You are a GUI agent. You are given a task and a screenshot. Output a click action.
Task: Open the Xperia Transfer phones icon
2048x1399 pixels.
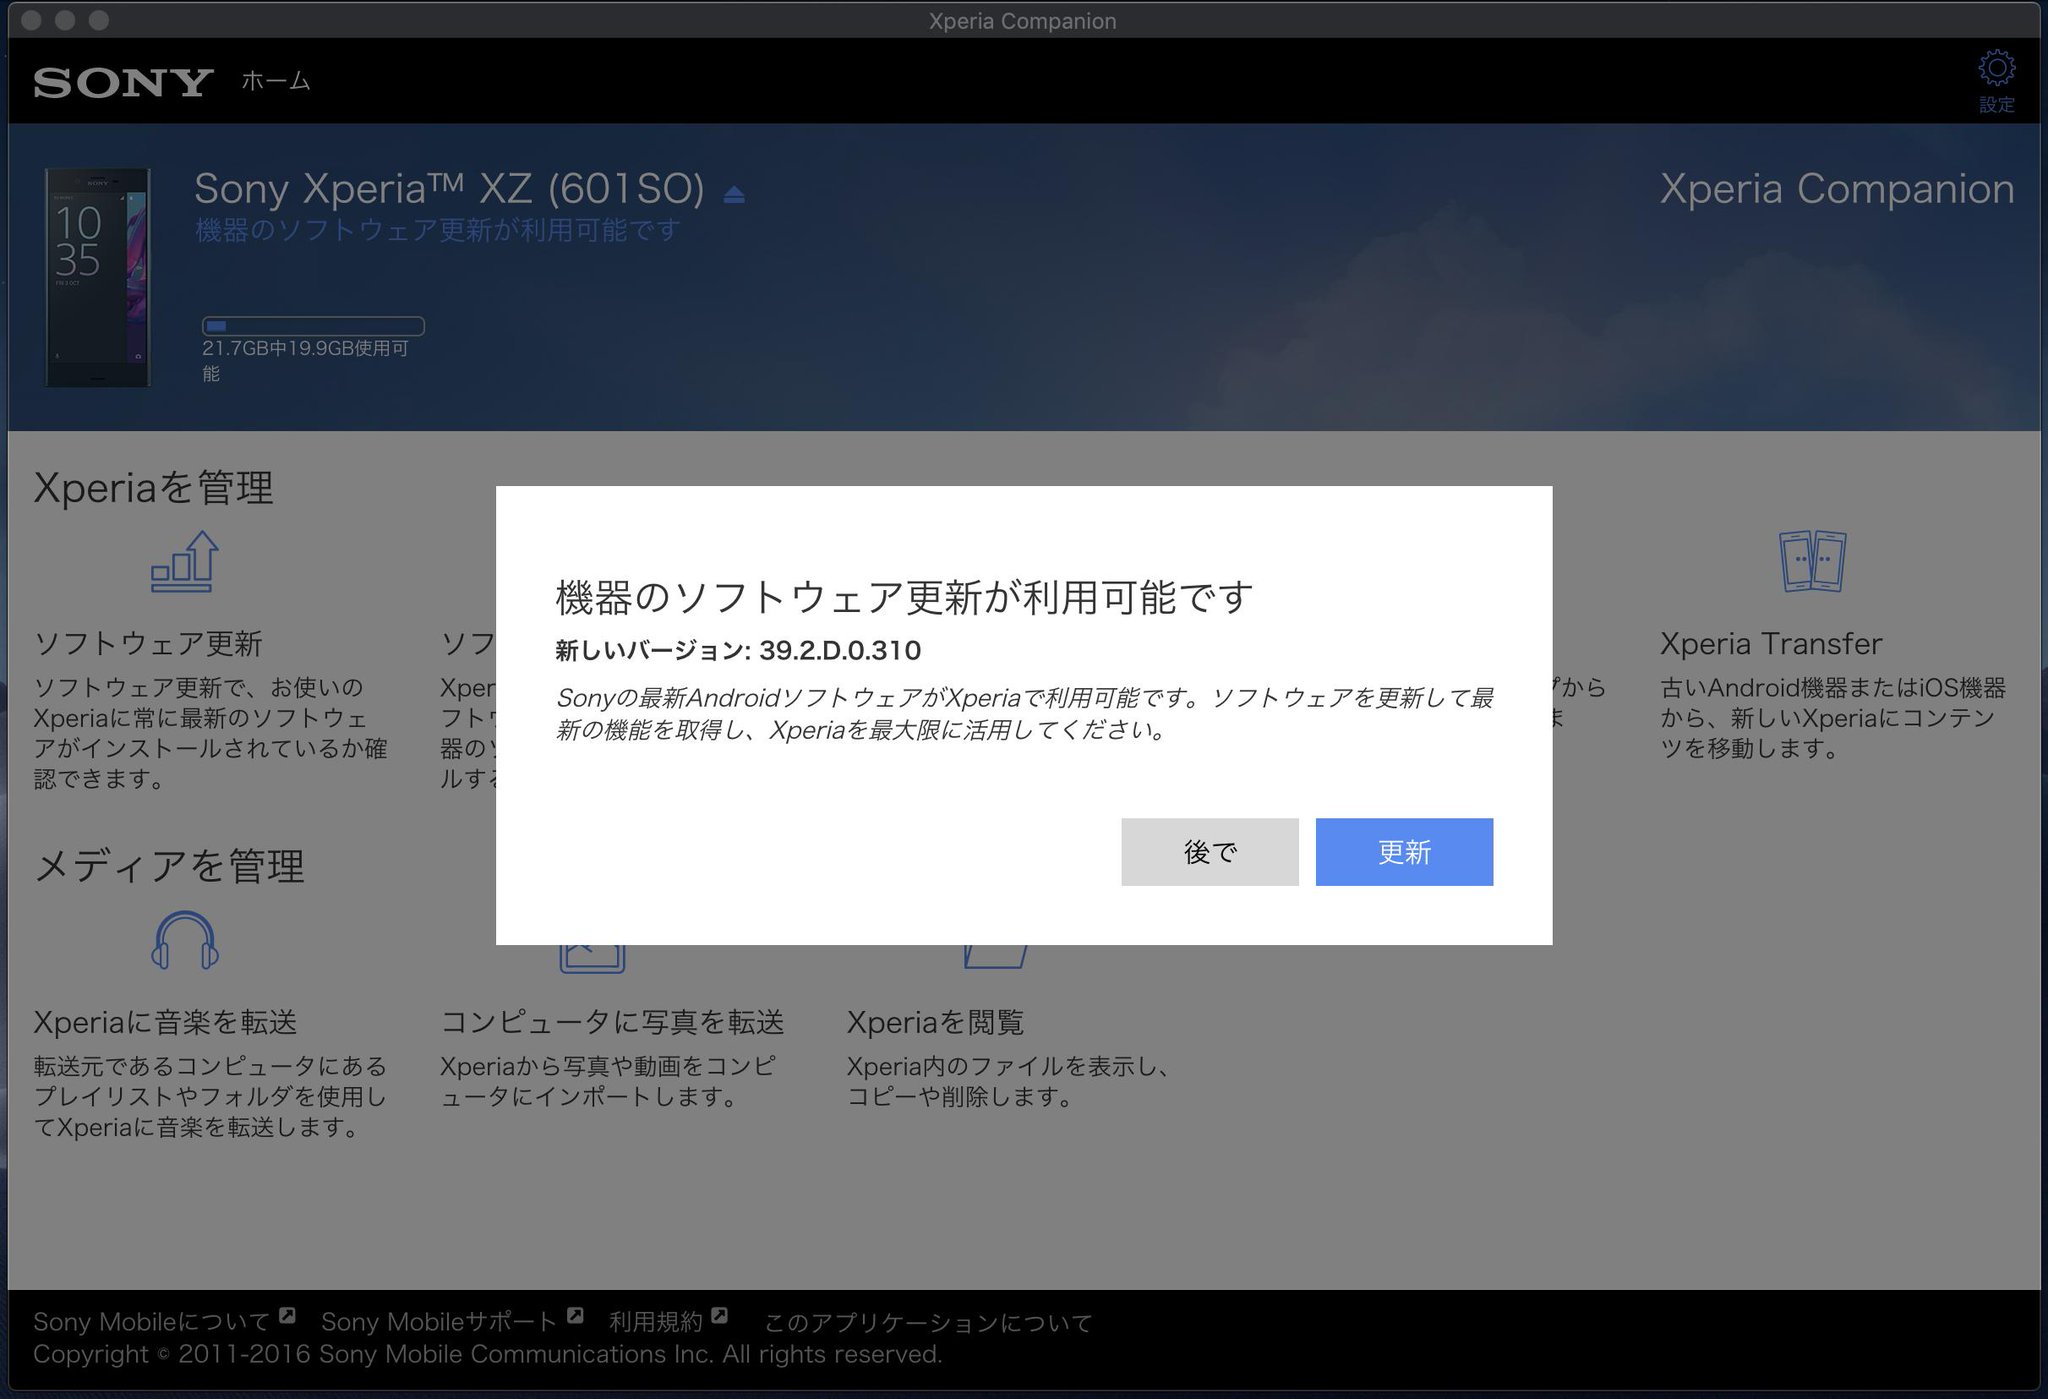[x=1812, y=561]
